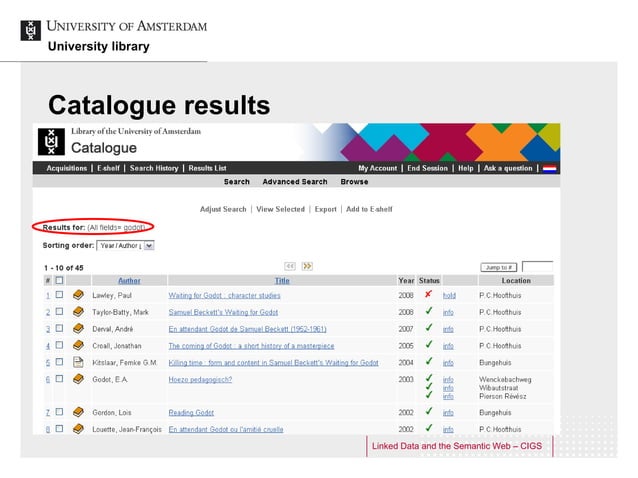This screenshot has height=478, width=638.
Task: Open the Search History menu
Action: 154,168
